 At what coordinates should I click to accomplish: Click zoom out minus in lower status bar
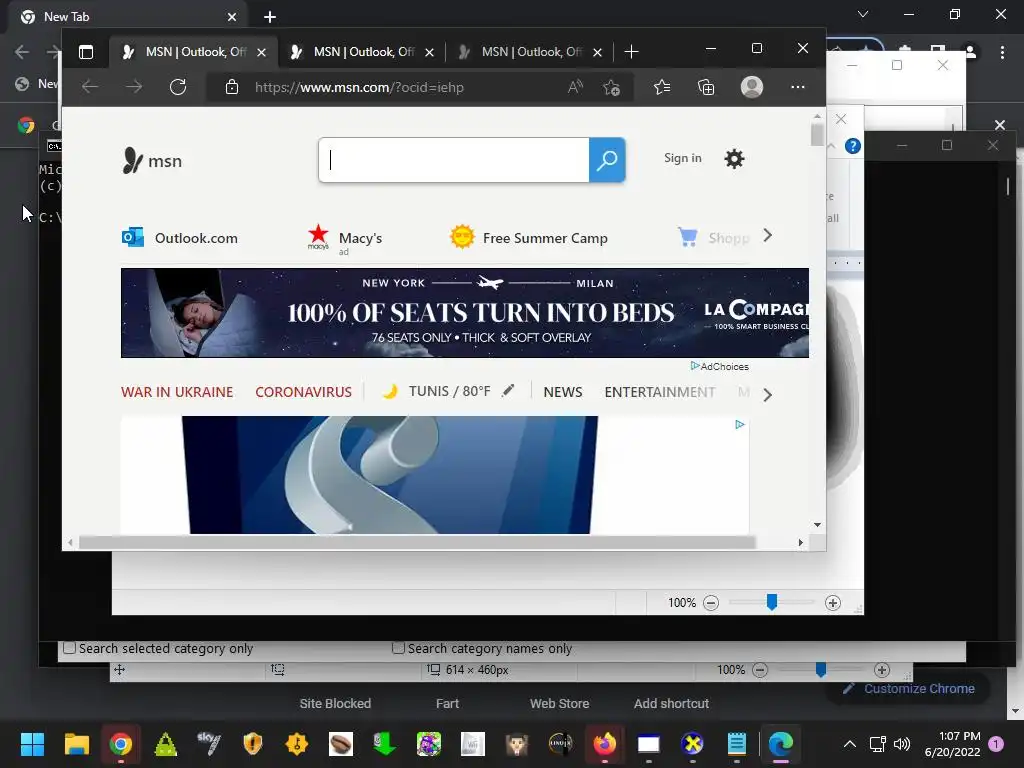point(760,670)
